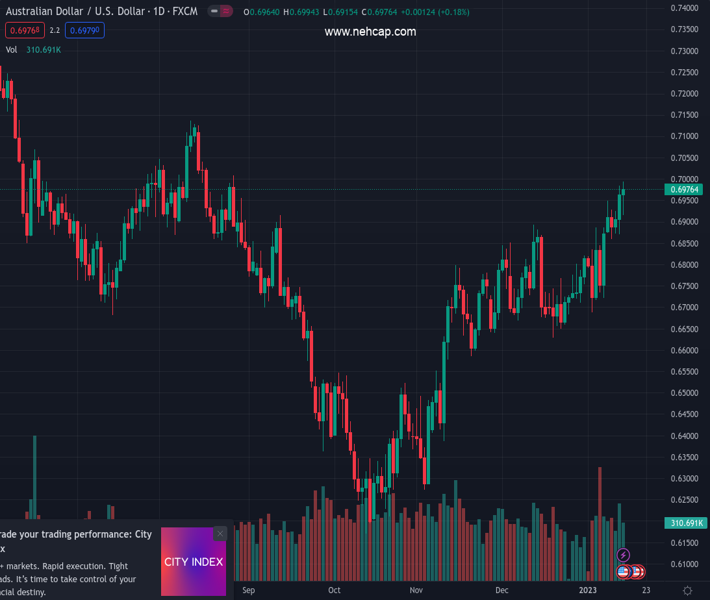710x600 pixels.
Task: Click the blue buy price 0.69790 button
Action: (x=85, y=31)
